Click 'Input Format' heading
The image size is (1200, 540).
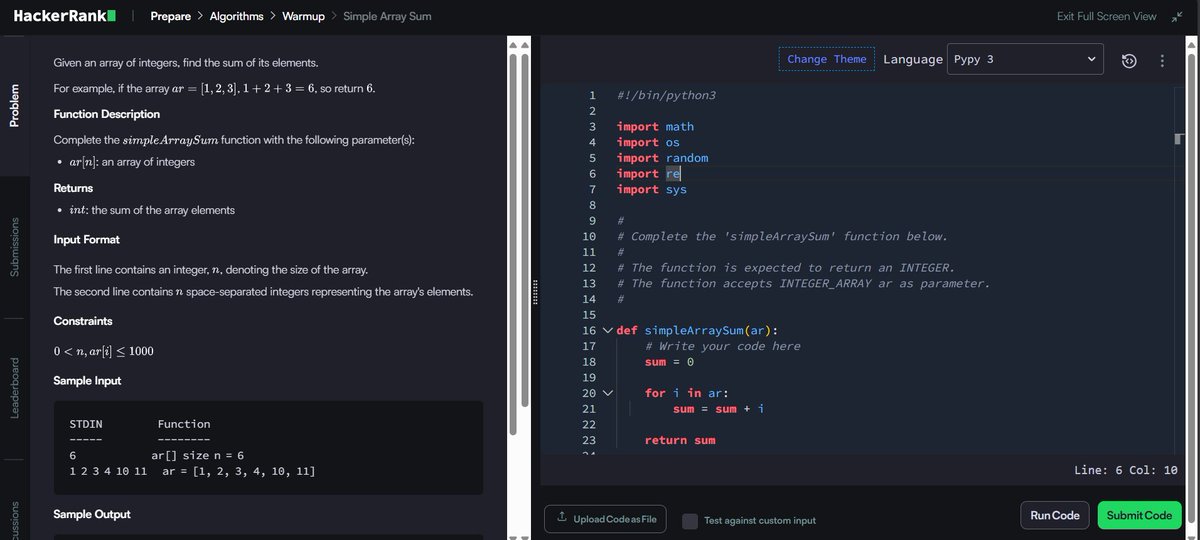(87, 240)
